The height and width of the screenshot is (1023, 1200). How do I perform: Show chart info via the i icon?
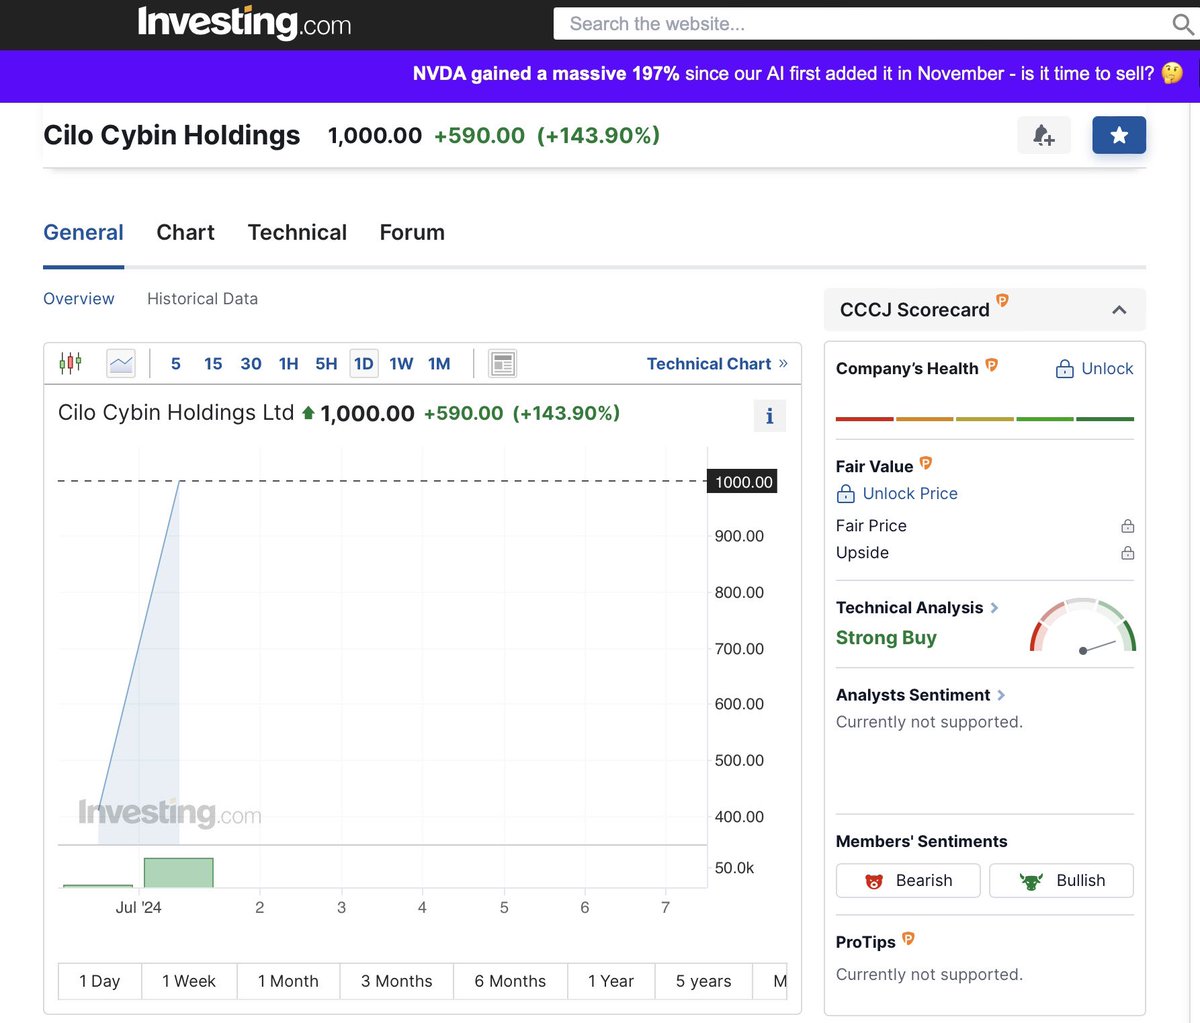(769, 416)
